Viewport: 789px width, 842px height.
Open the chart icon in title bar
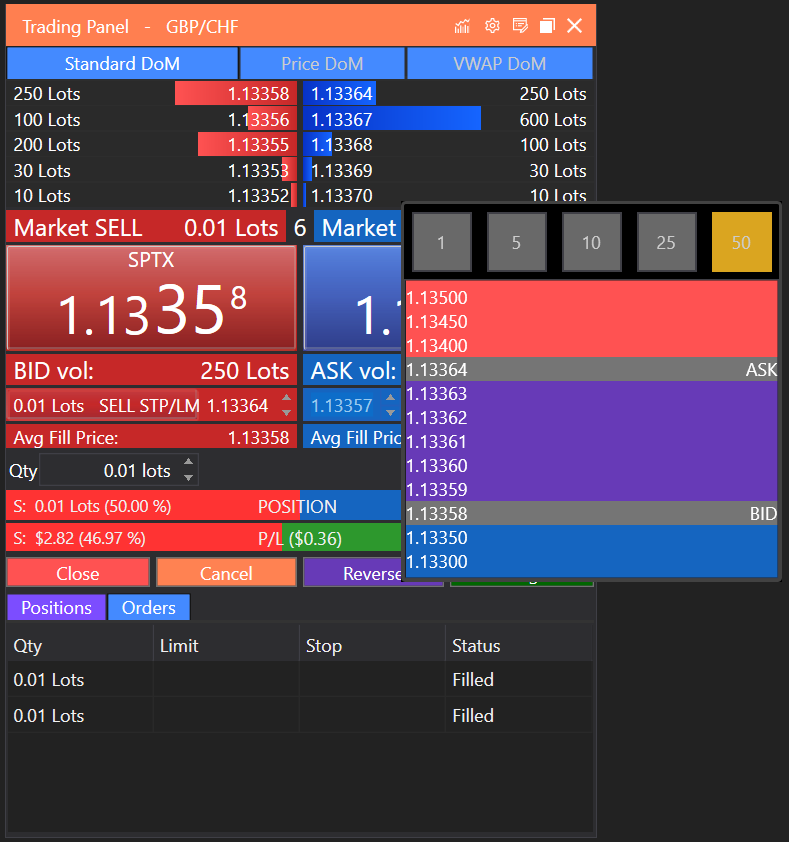click(462, 26)
